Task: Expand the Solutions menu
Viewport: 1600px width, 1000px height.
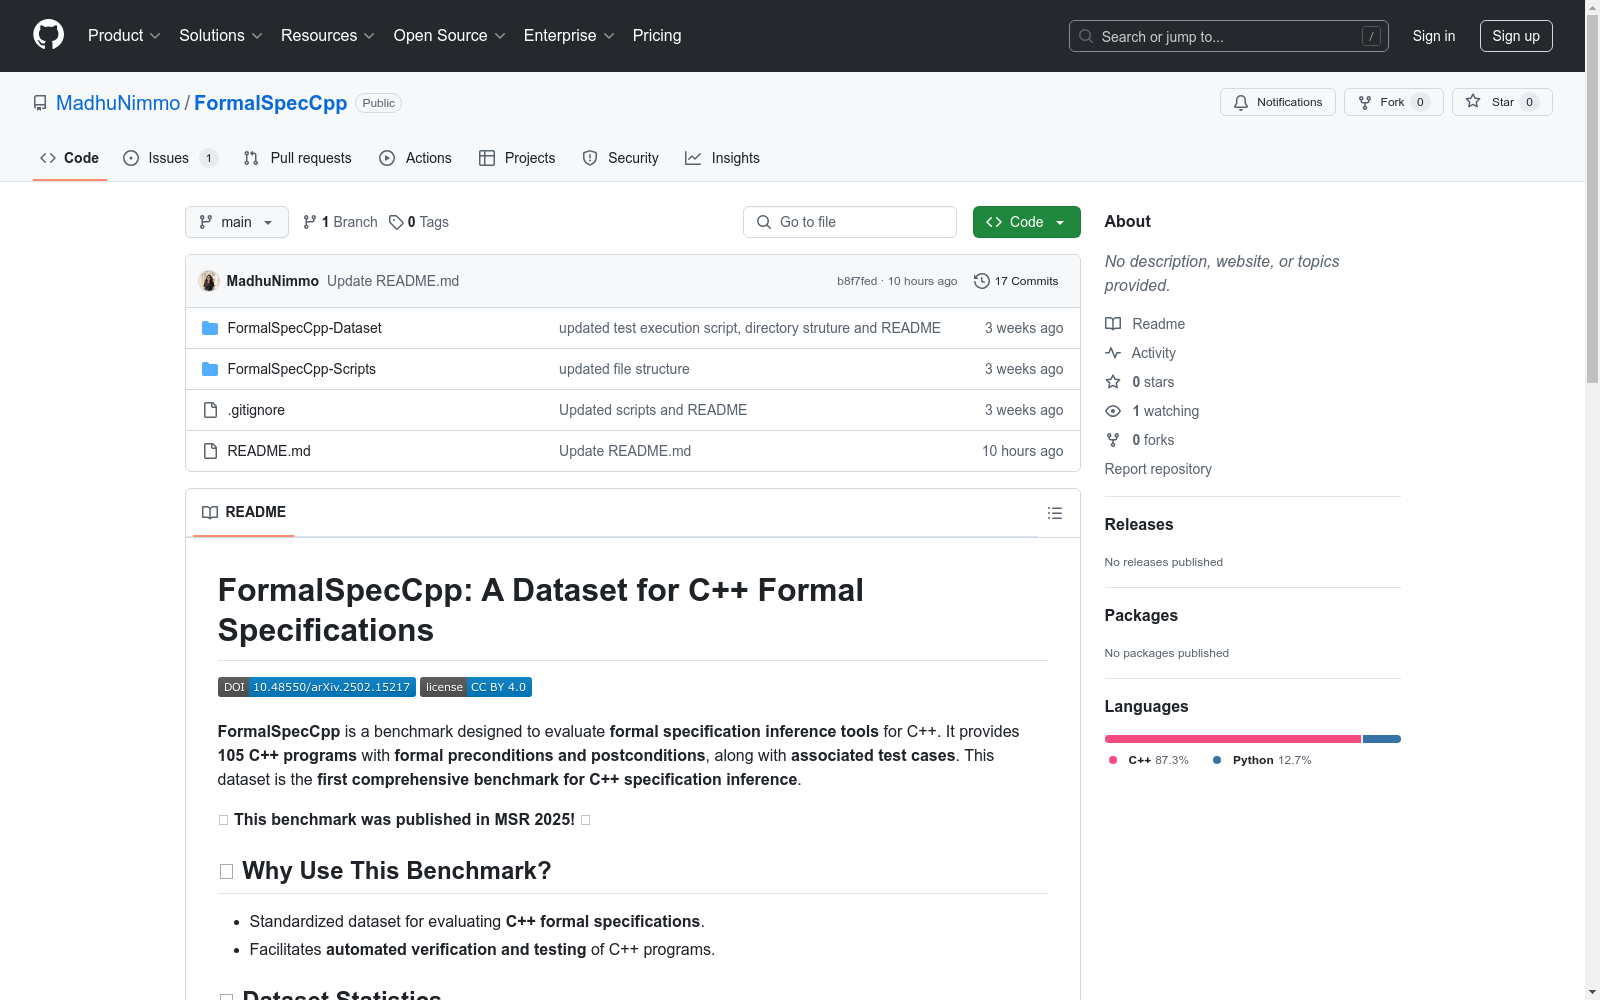Action: (x=221, y=35)
